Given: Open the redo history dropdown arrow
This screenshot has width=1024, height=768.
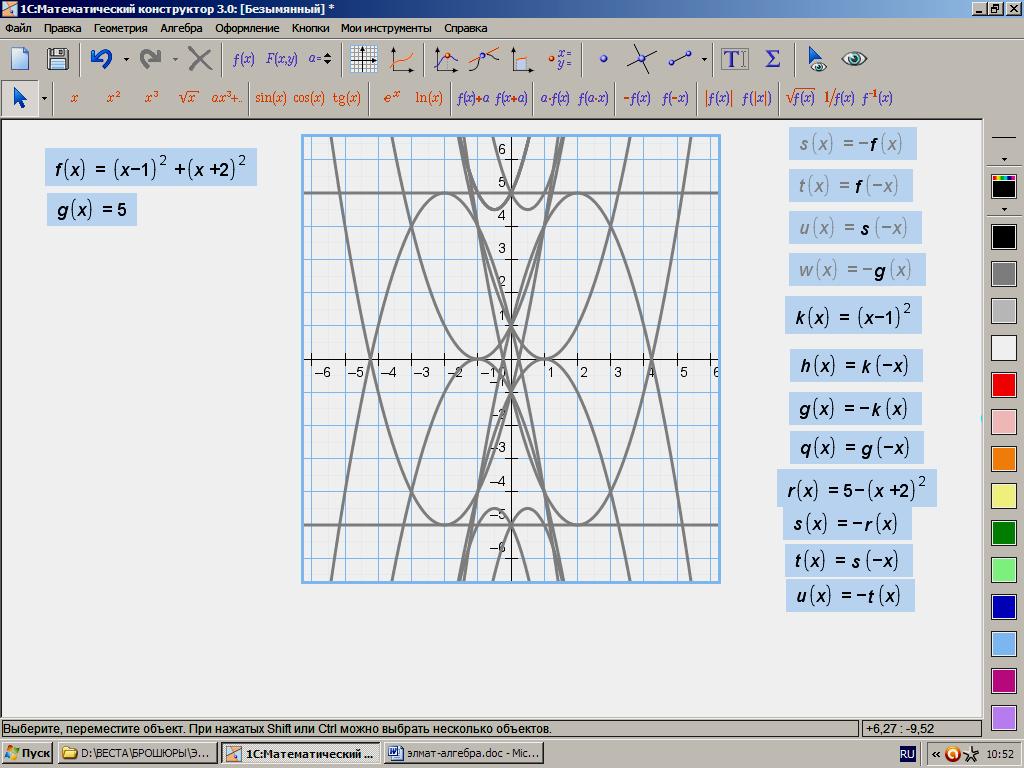Looking at the screenshot, I should tap(175, 59).
